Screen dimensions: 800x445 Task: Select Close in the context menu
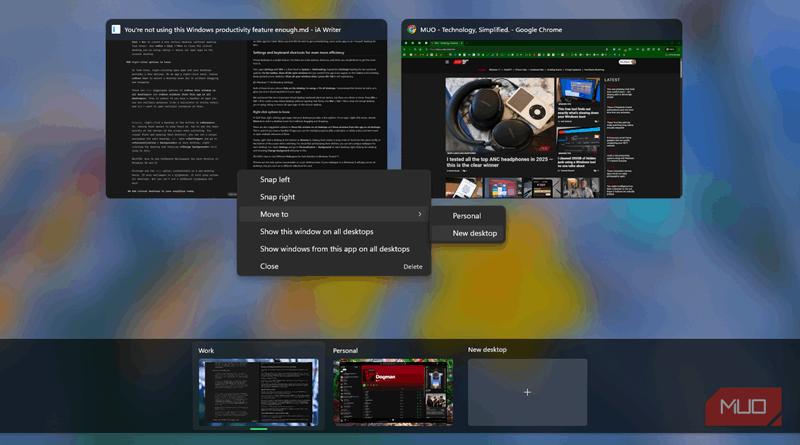pos(269,267)
